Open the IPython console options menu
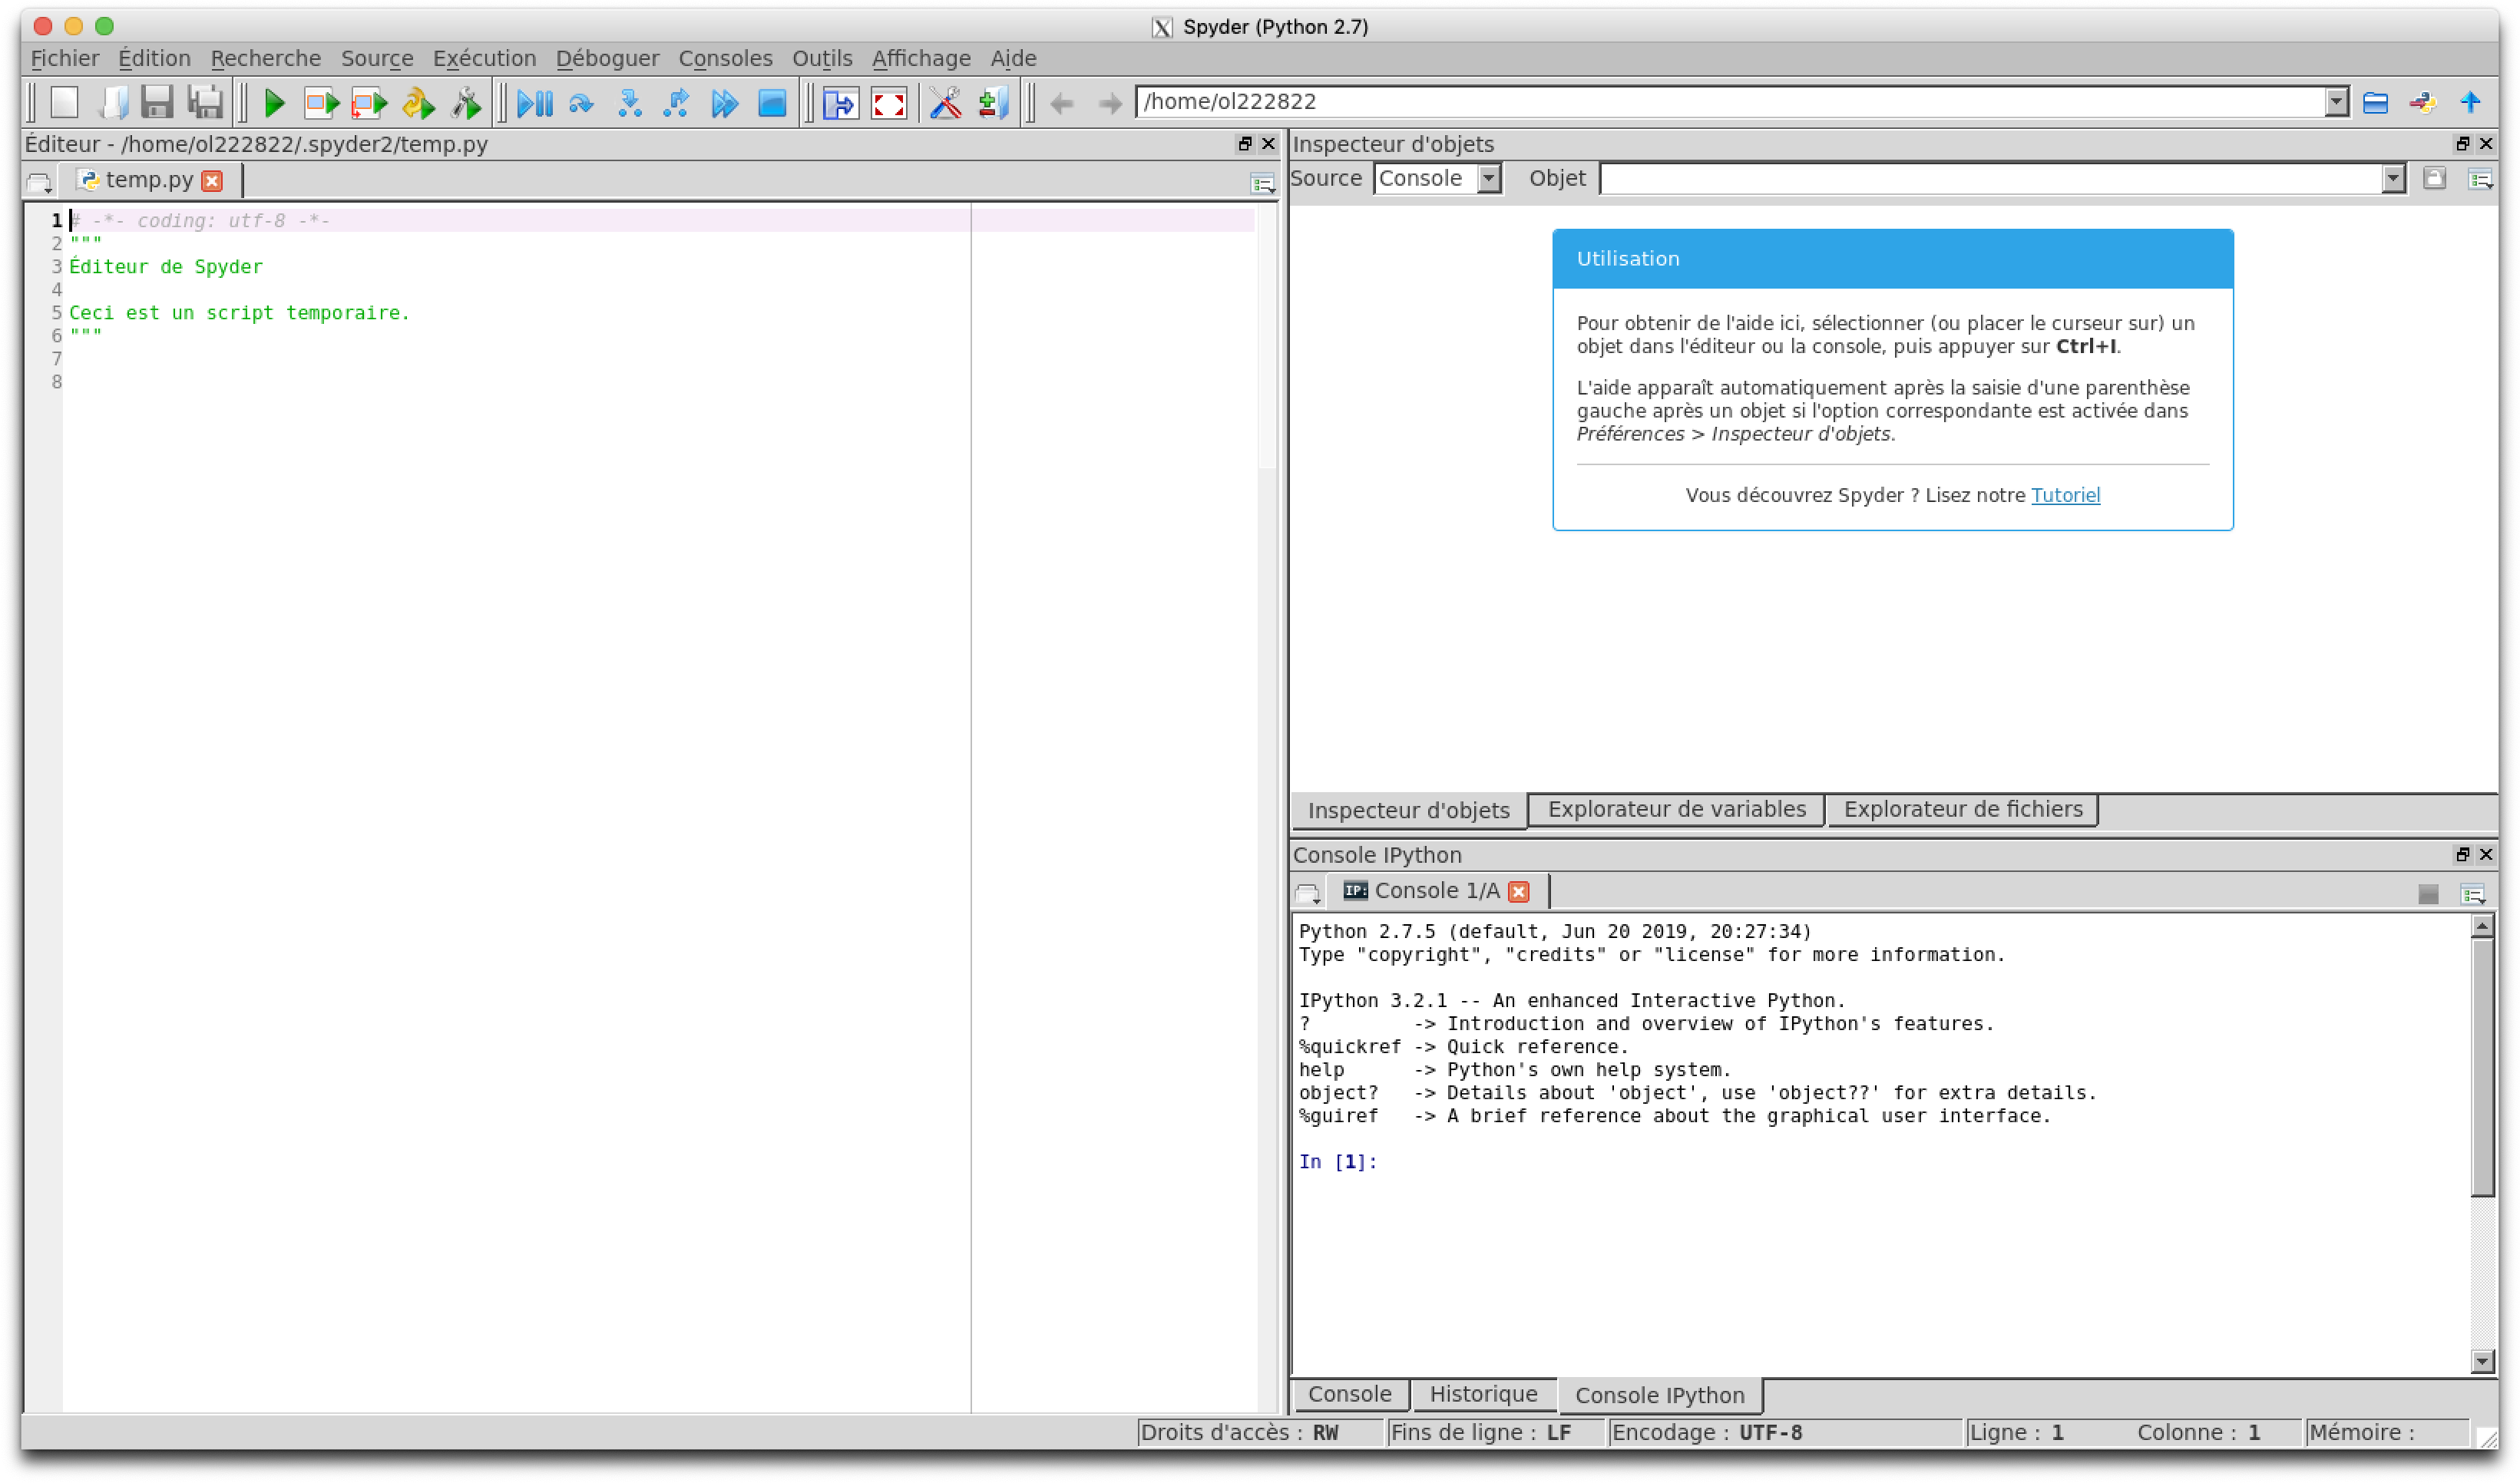 click(x=2474, y=894)
